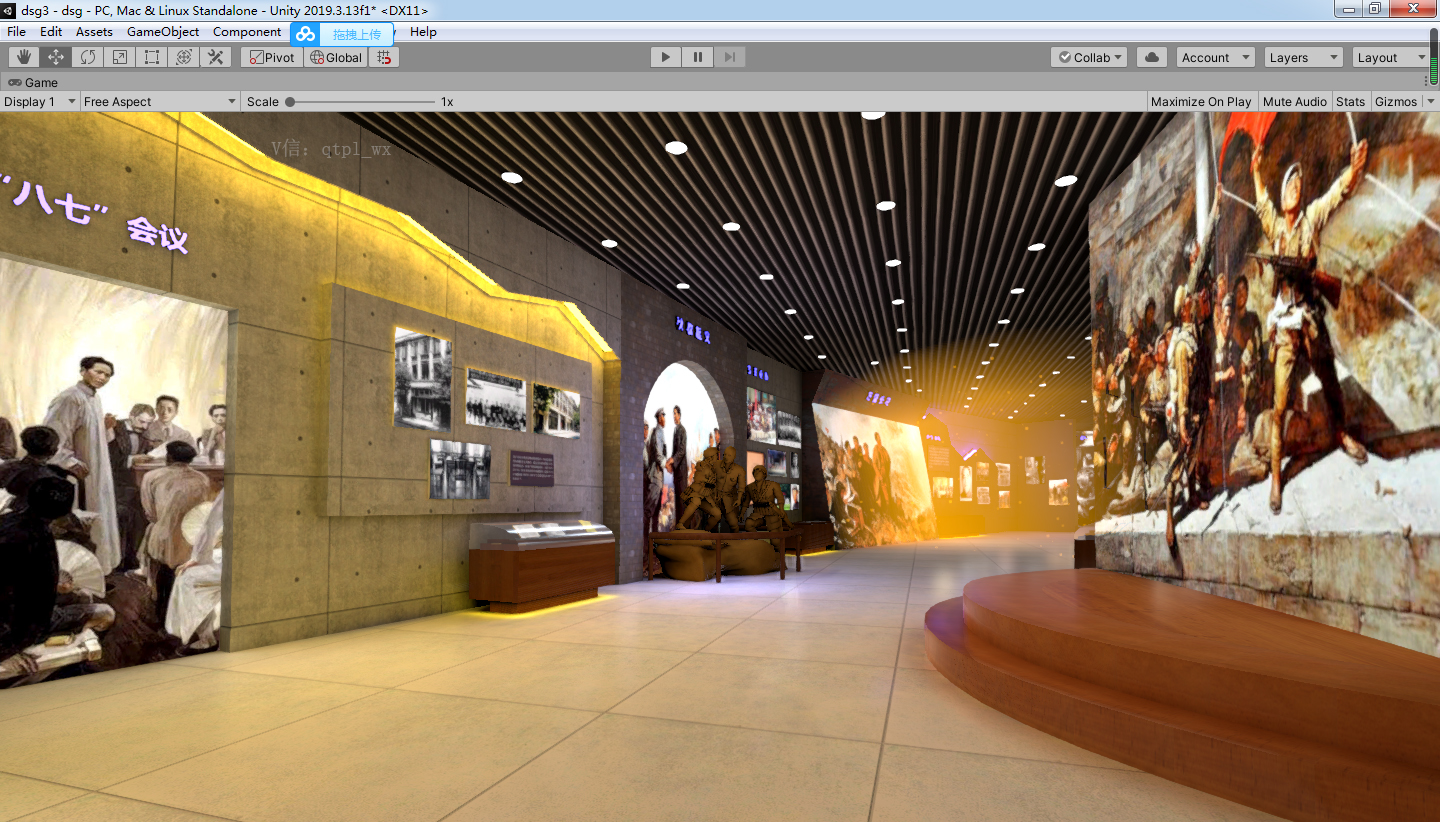Image resolution: width=1440 pixels, height=822 pixels.
Task: Select the Rotate tool
Action: [x=88, y=57]
